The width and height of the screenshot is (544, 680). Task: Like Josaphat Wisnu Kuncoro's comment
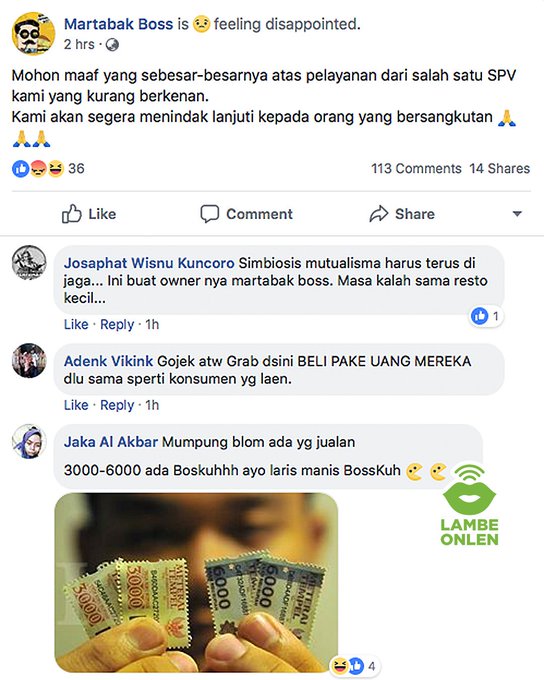76,324
